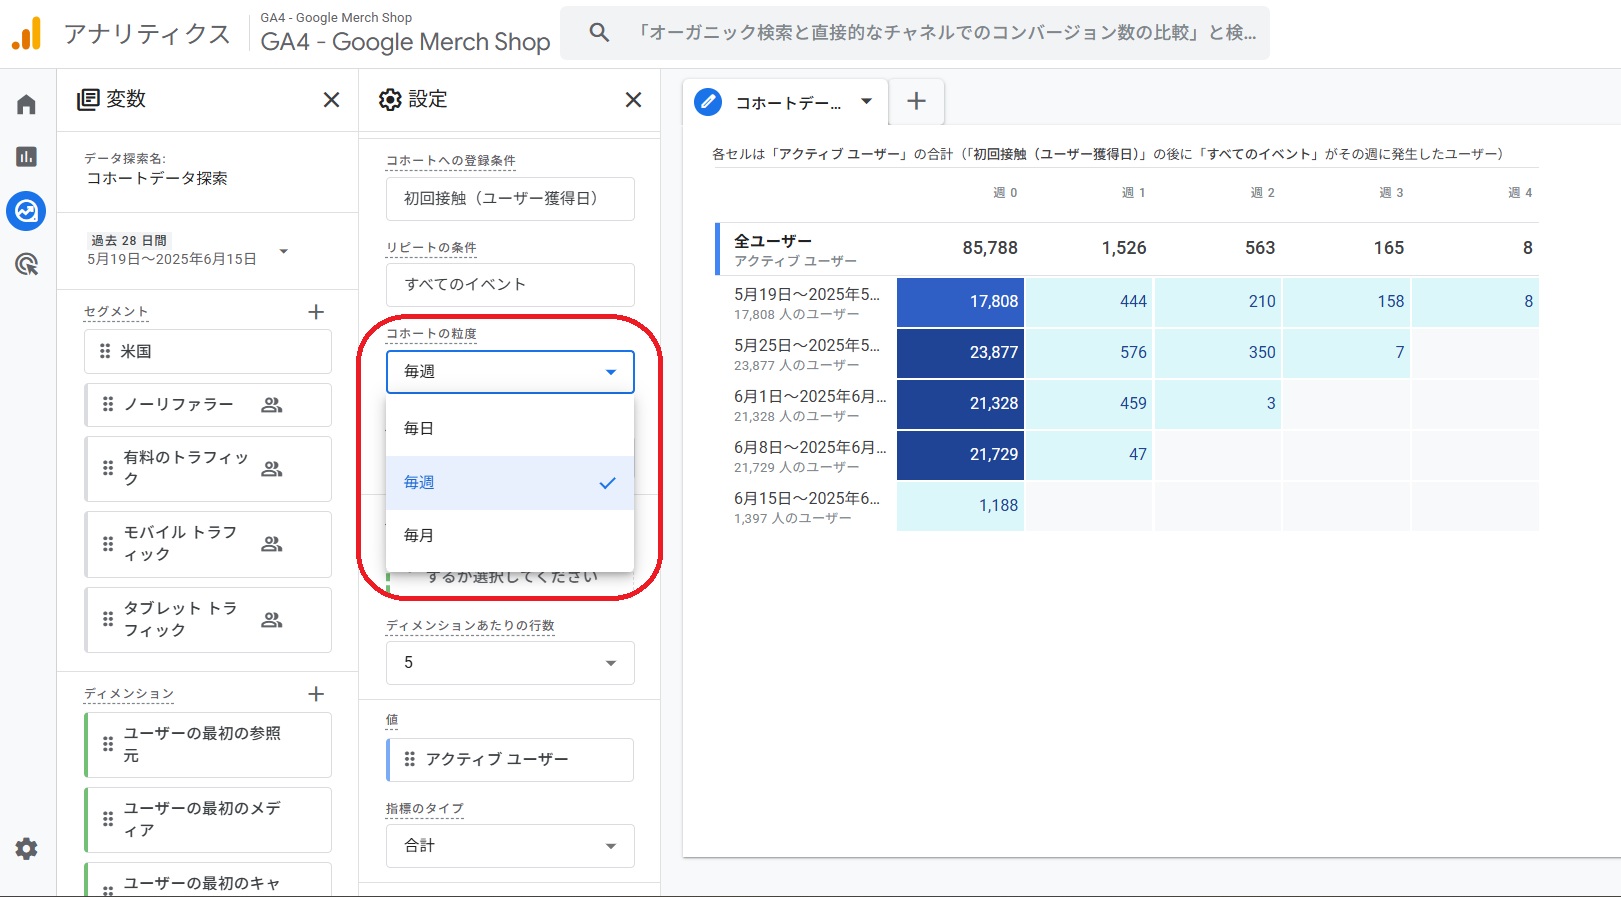
Task: Click cell 21,729 in week 0
Action: 960,455
